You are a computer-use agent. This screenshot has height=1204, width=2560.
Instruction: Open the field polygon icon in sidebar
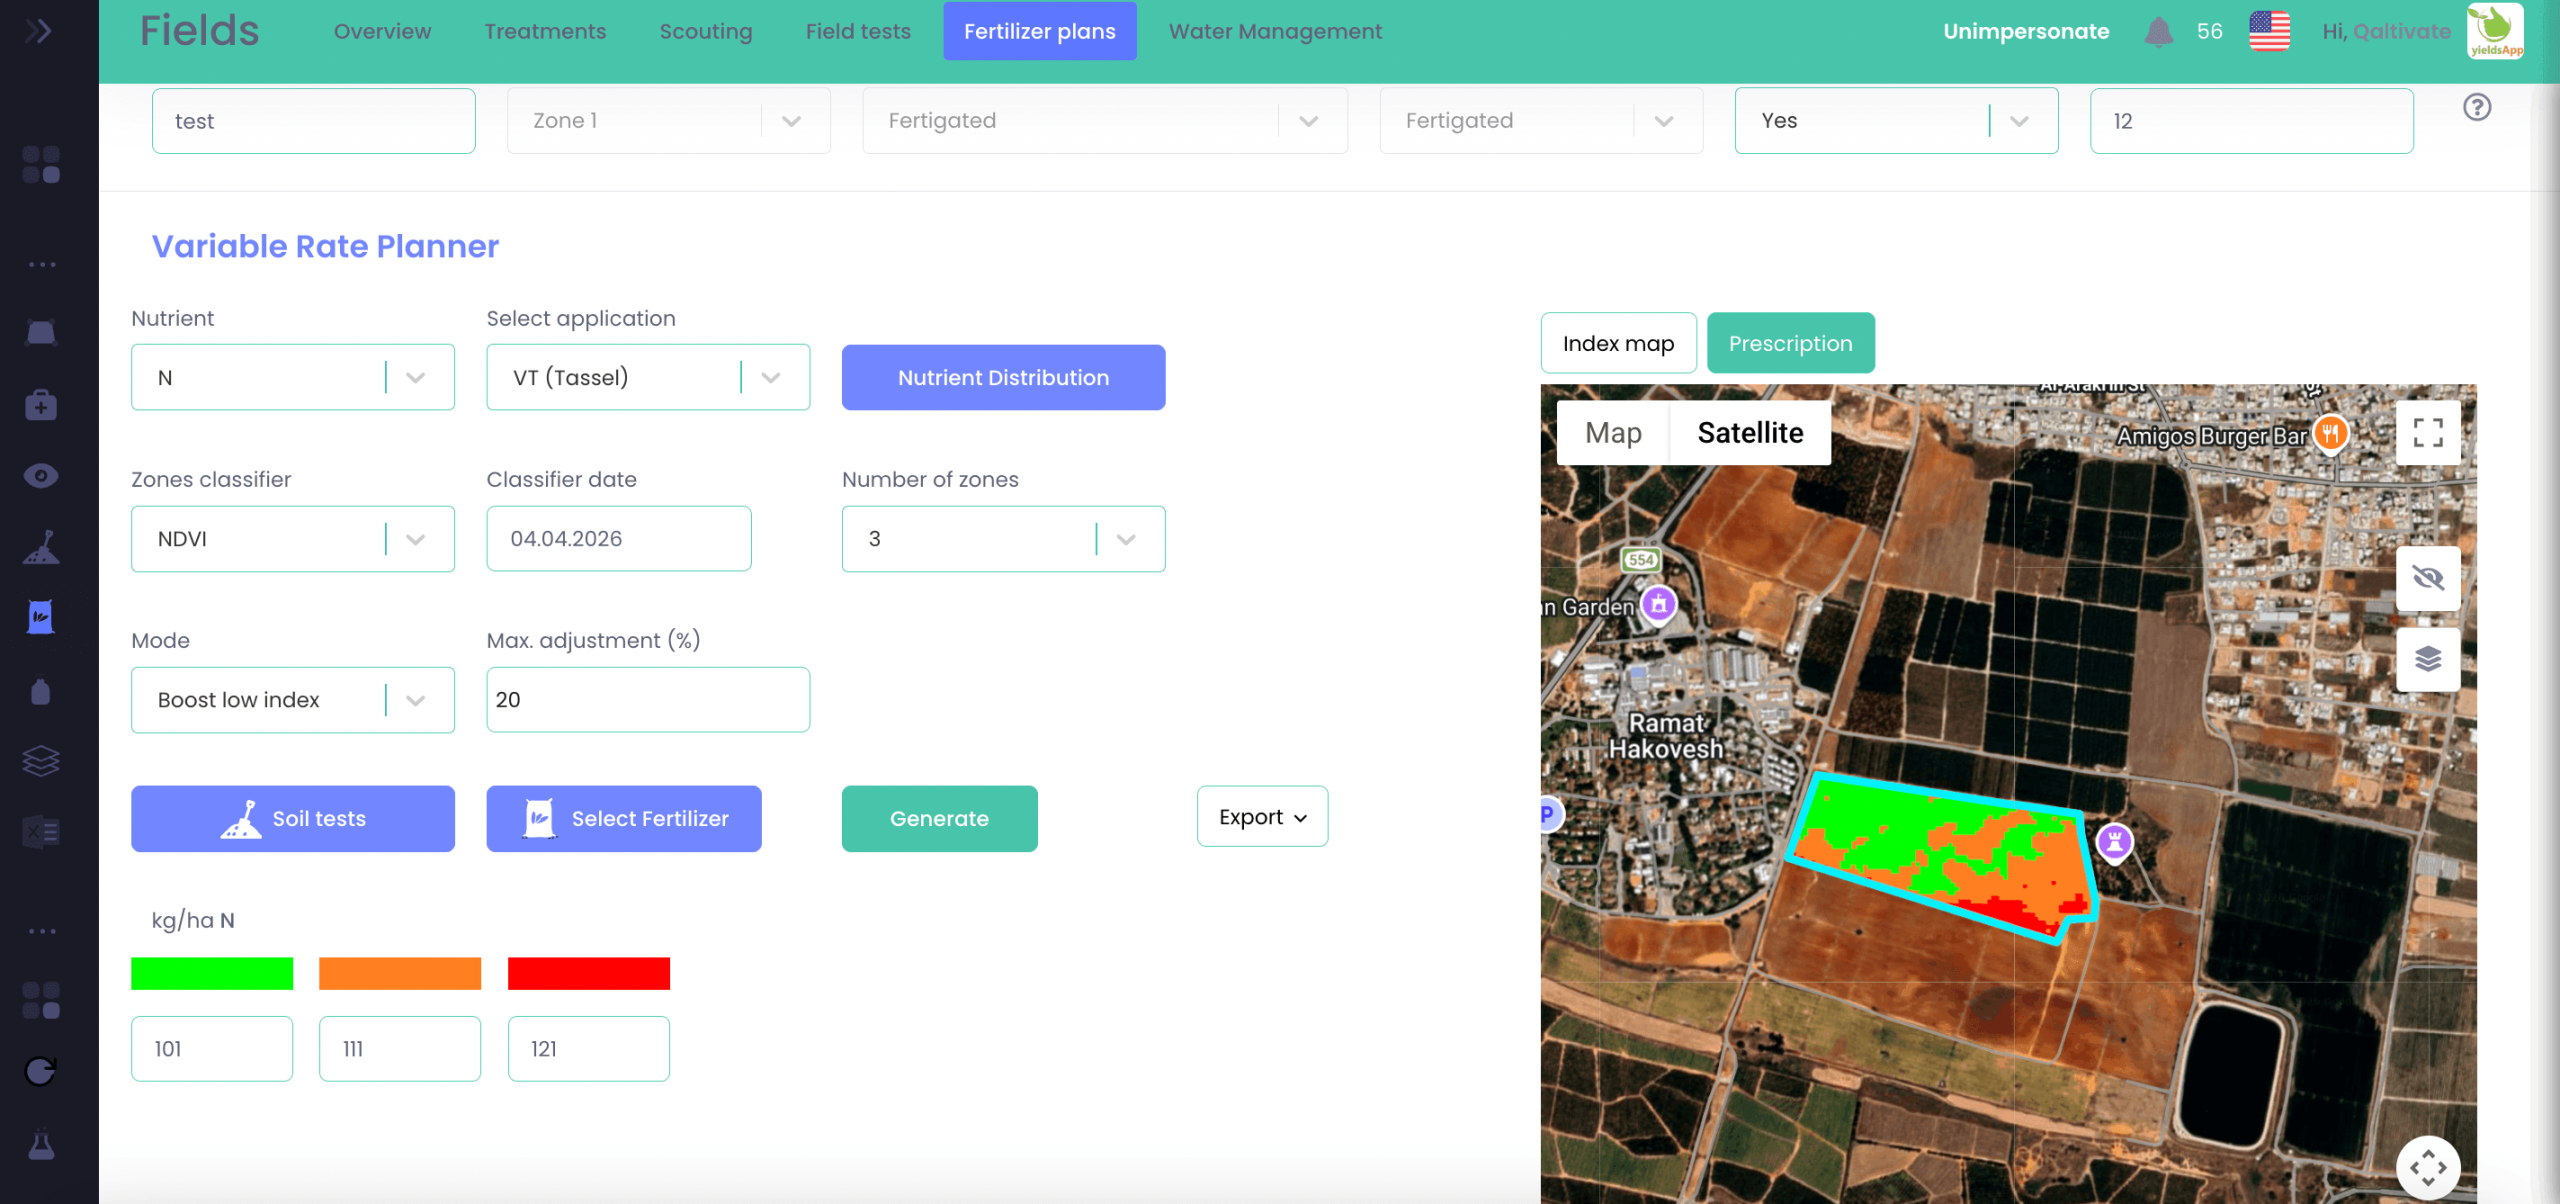pyautogui.click(x=41, y=332)
